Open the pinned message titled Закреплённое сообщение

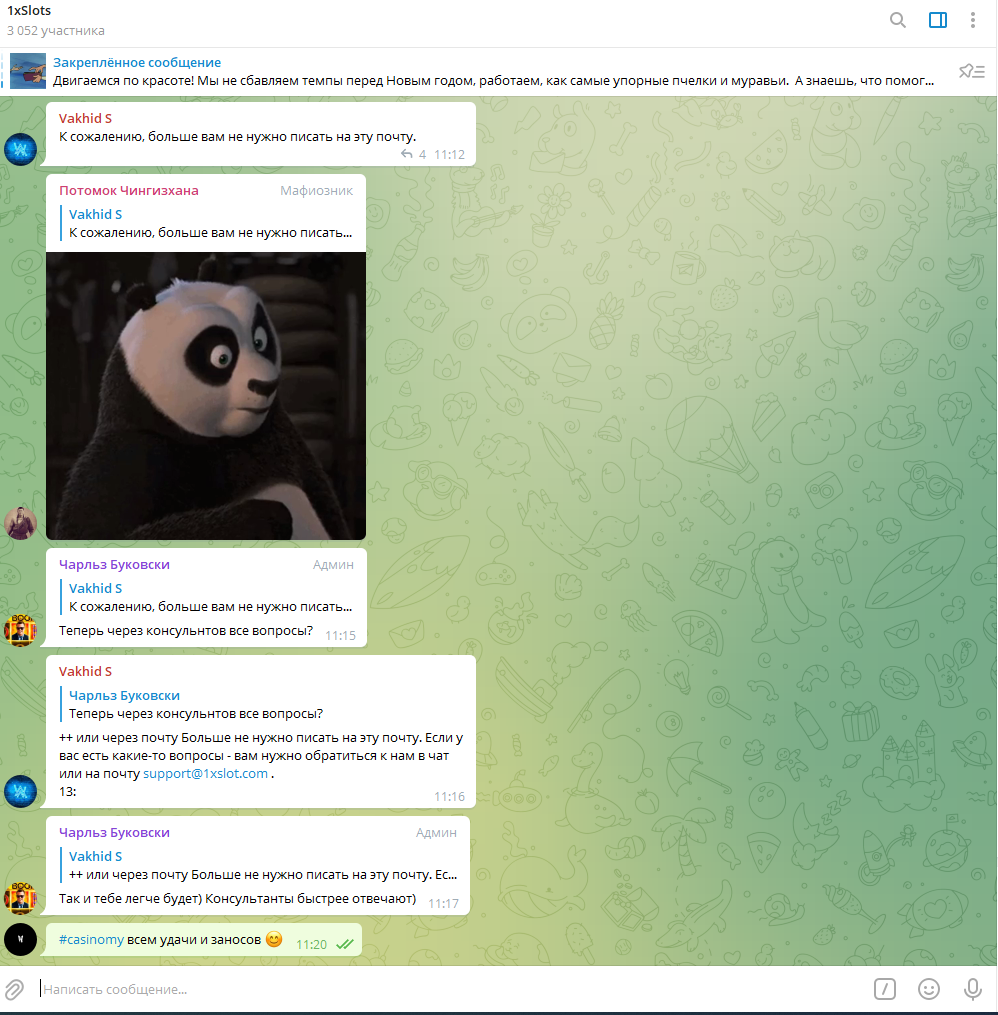(x=493, y=71)
